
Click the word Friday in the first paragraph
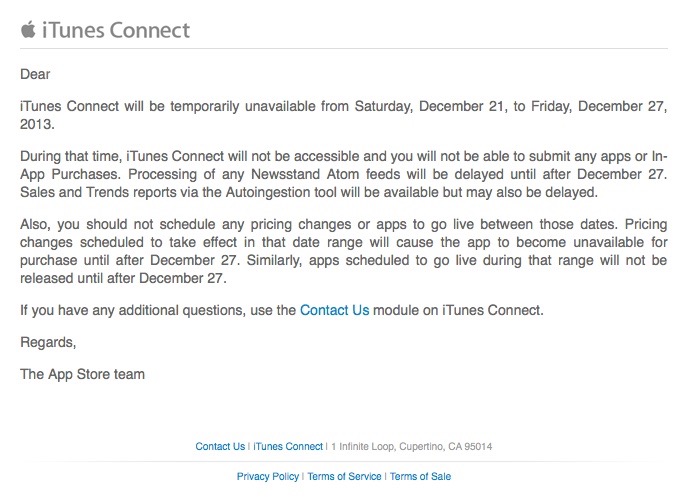pyautogui.click(x=552, y=106)
